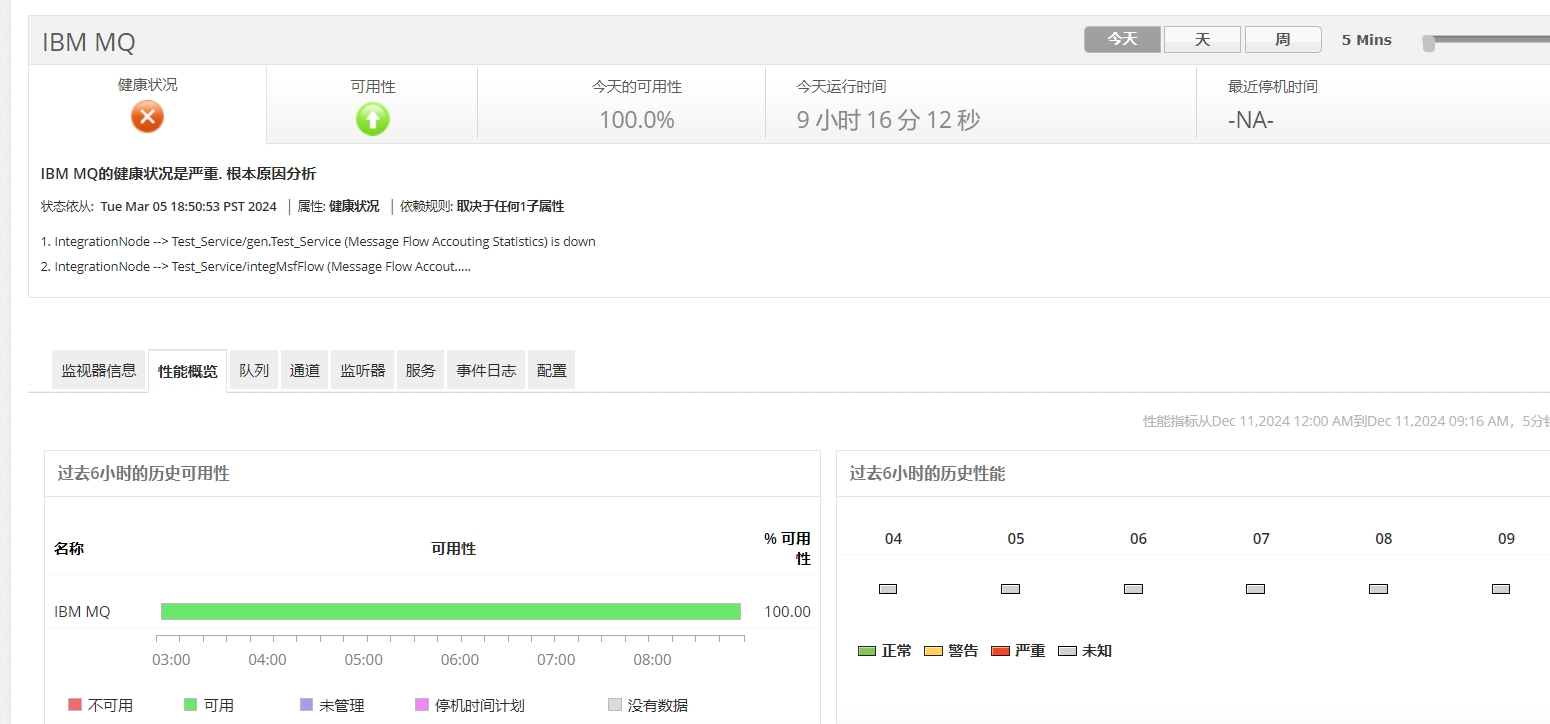Click the gray status marker under 07
Viewport: 1550px width, 724px height.
click(1255, 589)
